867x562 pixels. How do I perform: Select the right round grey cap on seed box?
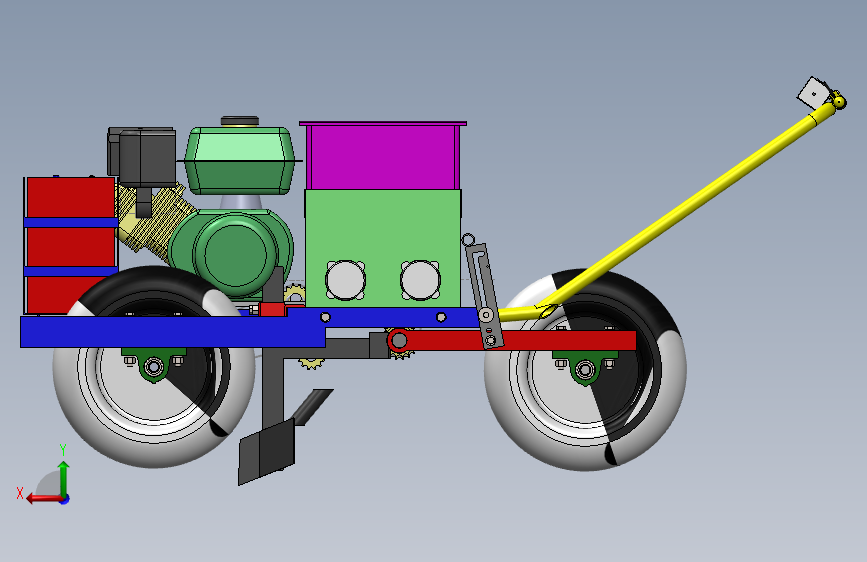tap(420, 280)
